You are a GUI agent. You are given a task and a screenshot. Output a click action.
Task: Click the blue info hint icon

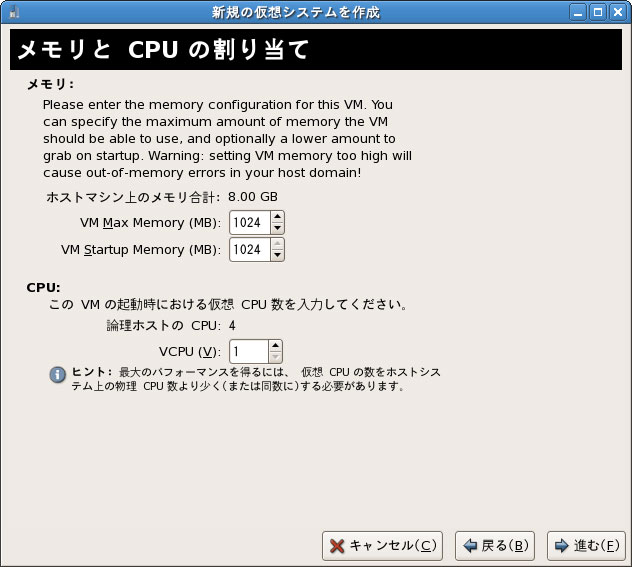coord(58,374)
